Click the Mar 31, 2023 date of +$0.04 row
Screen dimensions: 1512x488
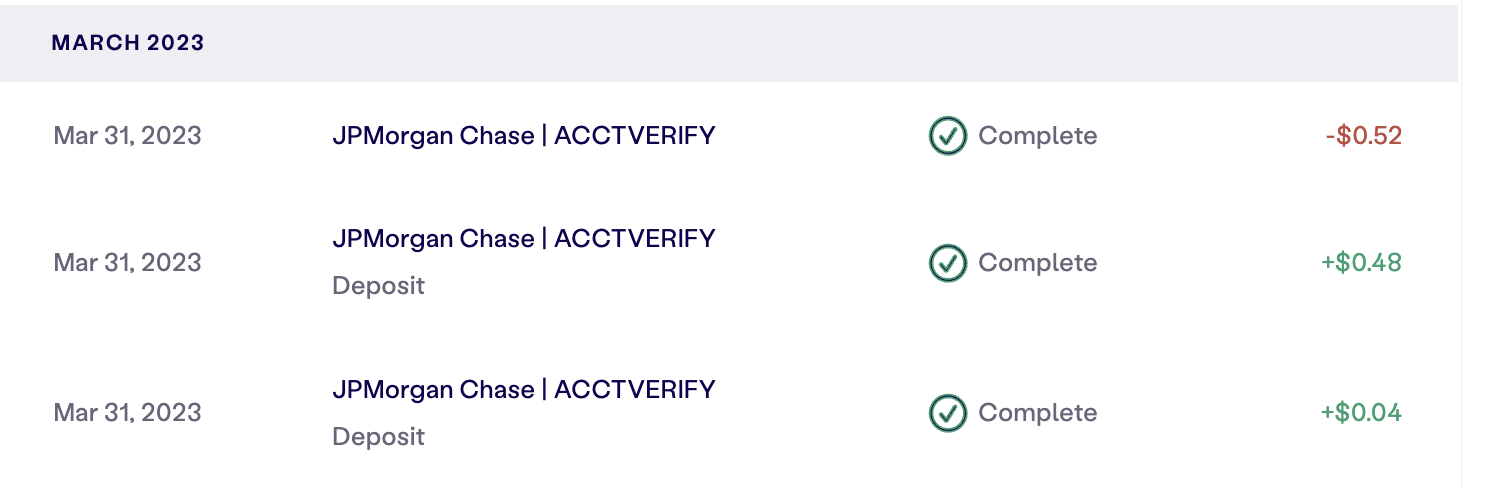[x=128, y=413]
